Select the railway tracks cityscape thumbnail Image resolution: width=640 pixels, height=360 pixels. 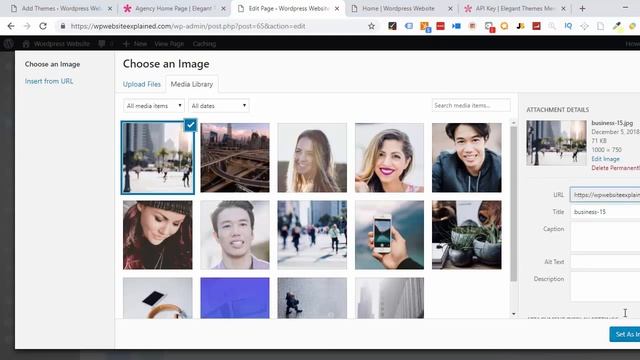pos(235,158)
